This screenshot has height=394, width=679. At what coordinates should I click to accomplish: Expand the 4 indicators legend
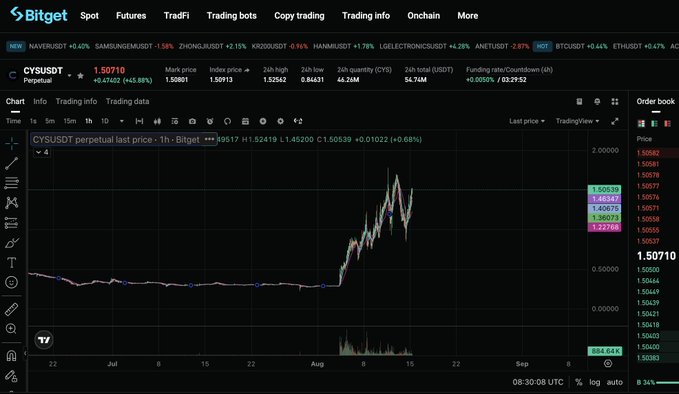[42, 152]
